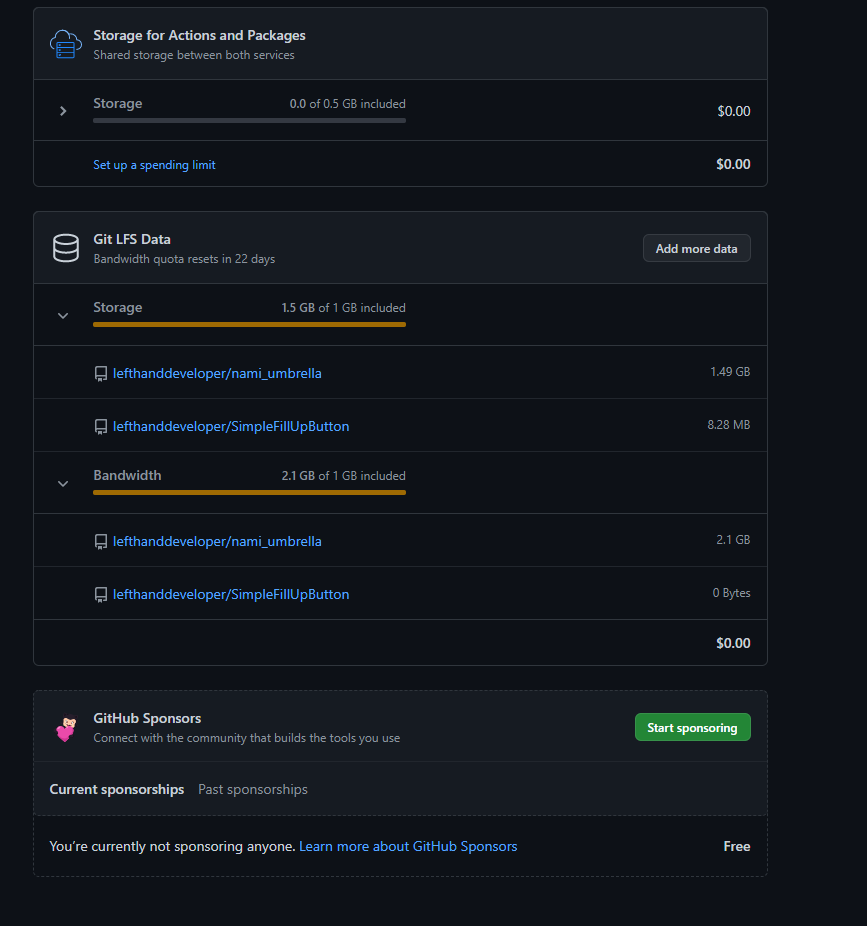Open Set up a spending limit link
The width and height of the screenshot is (867, 926).
pos(154,165)
